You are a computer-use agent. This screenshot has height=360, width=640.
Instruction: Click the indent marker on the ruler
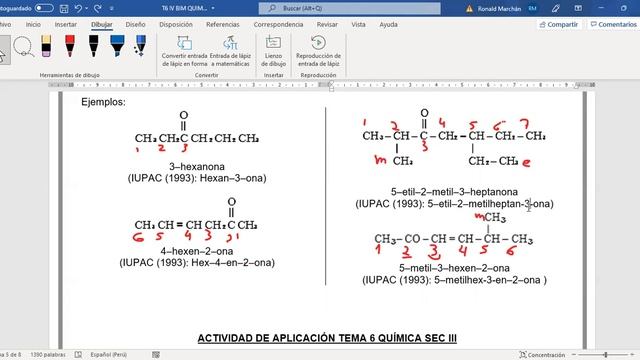331,85
